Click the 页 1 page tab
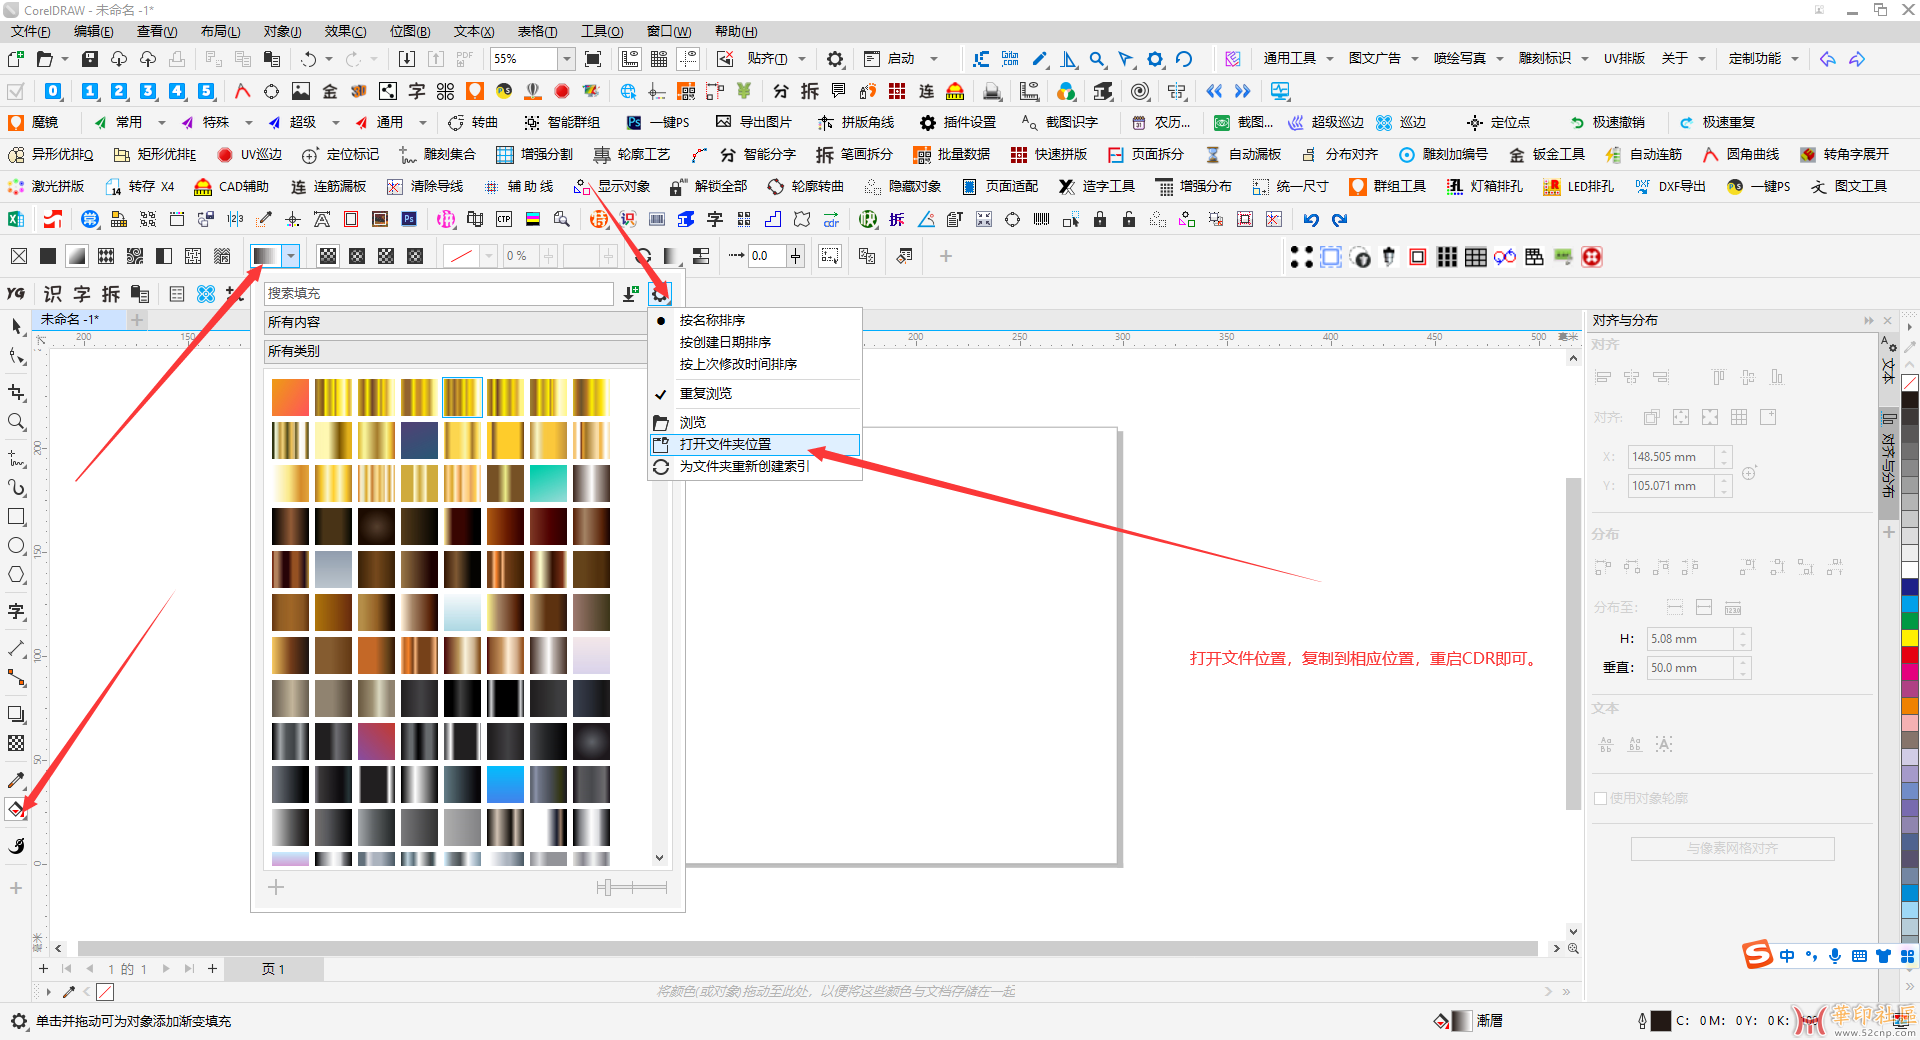Screen dimensions: 1920x1040 [273, 969]
